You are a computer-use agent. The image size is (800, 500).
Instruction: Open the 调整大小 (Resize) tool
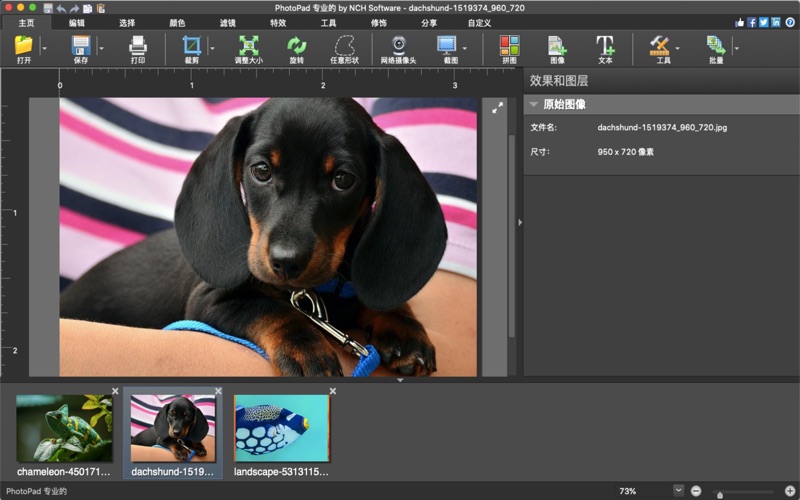(x=247, y=45)
